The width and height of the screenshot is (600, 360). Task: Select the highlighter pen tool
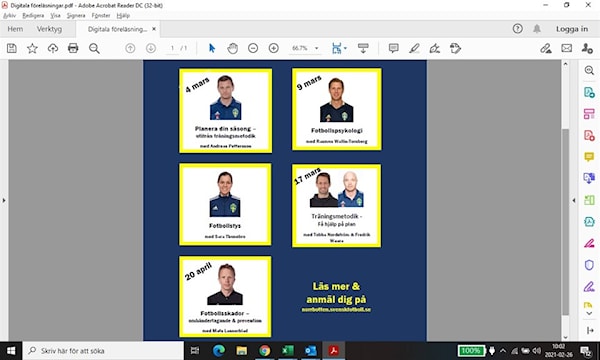[x=414, y=48]
